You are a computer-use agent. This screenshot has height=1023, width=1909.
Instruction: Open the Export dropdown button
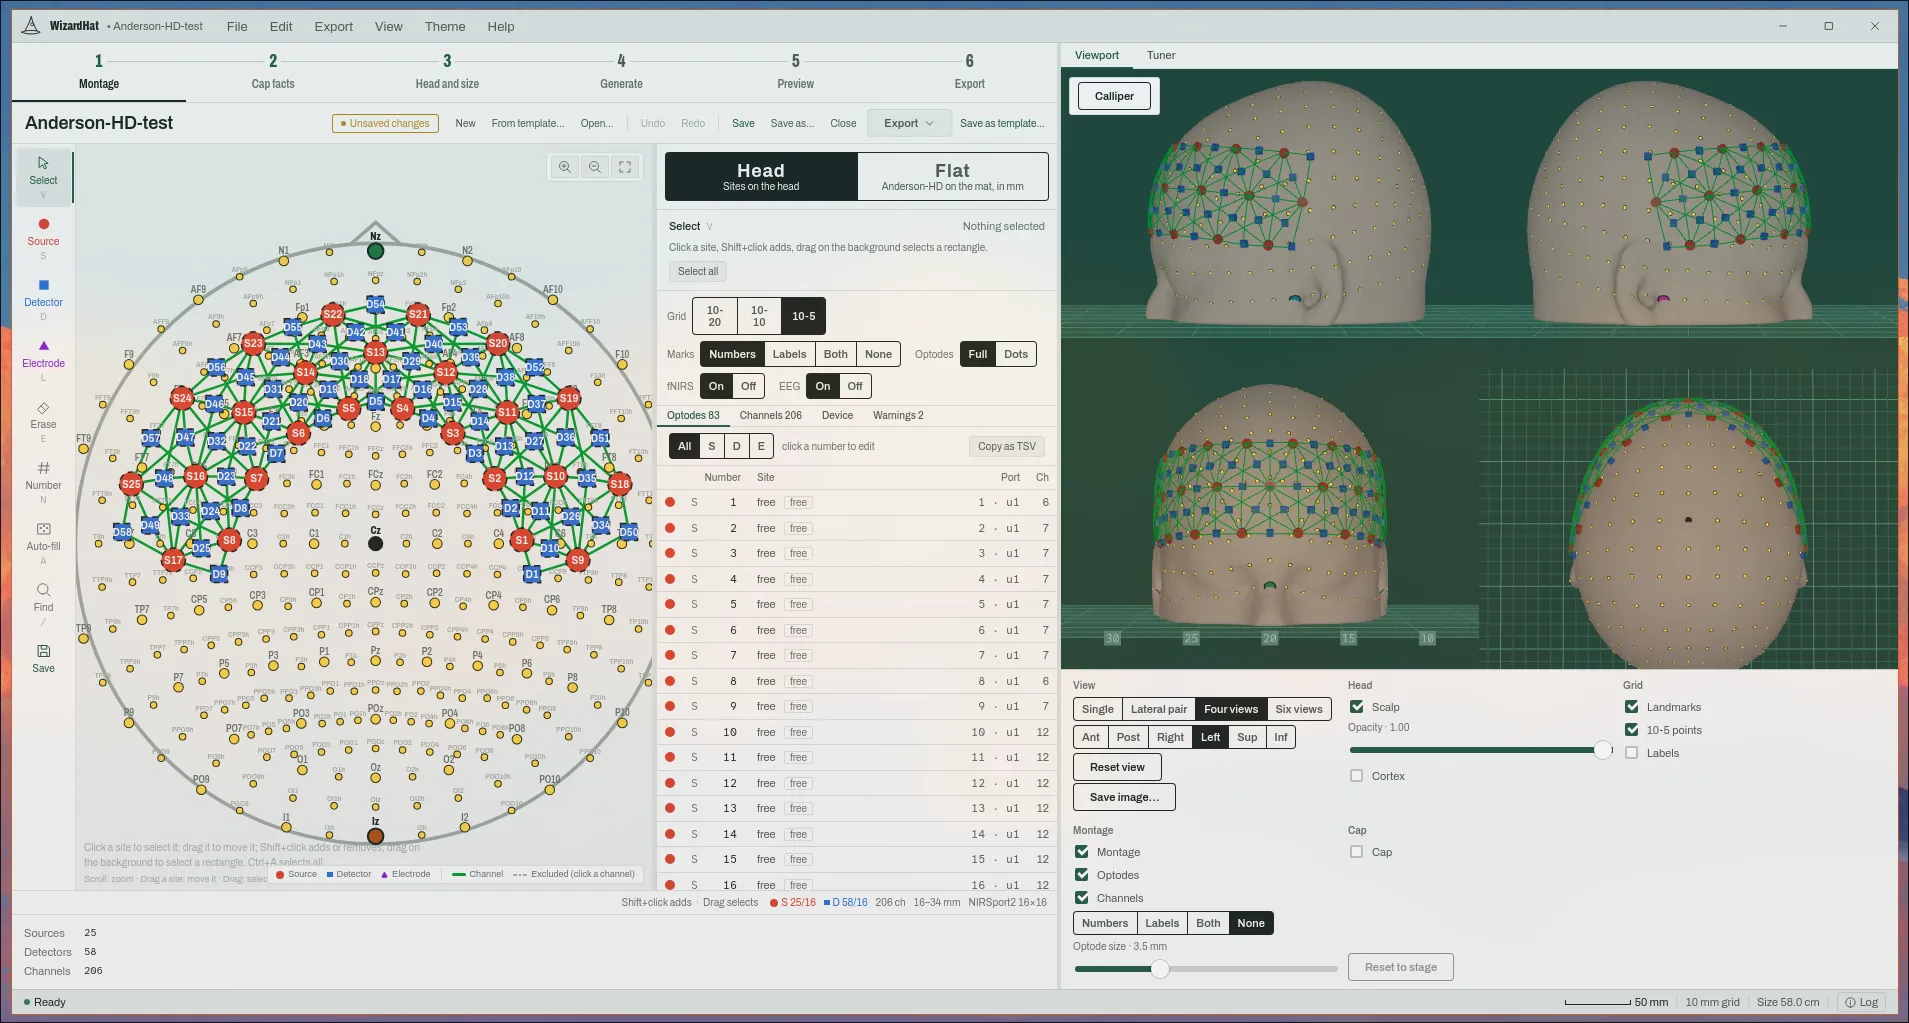click(908, 123)
